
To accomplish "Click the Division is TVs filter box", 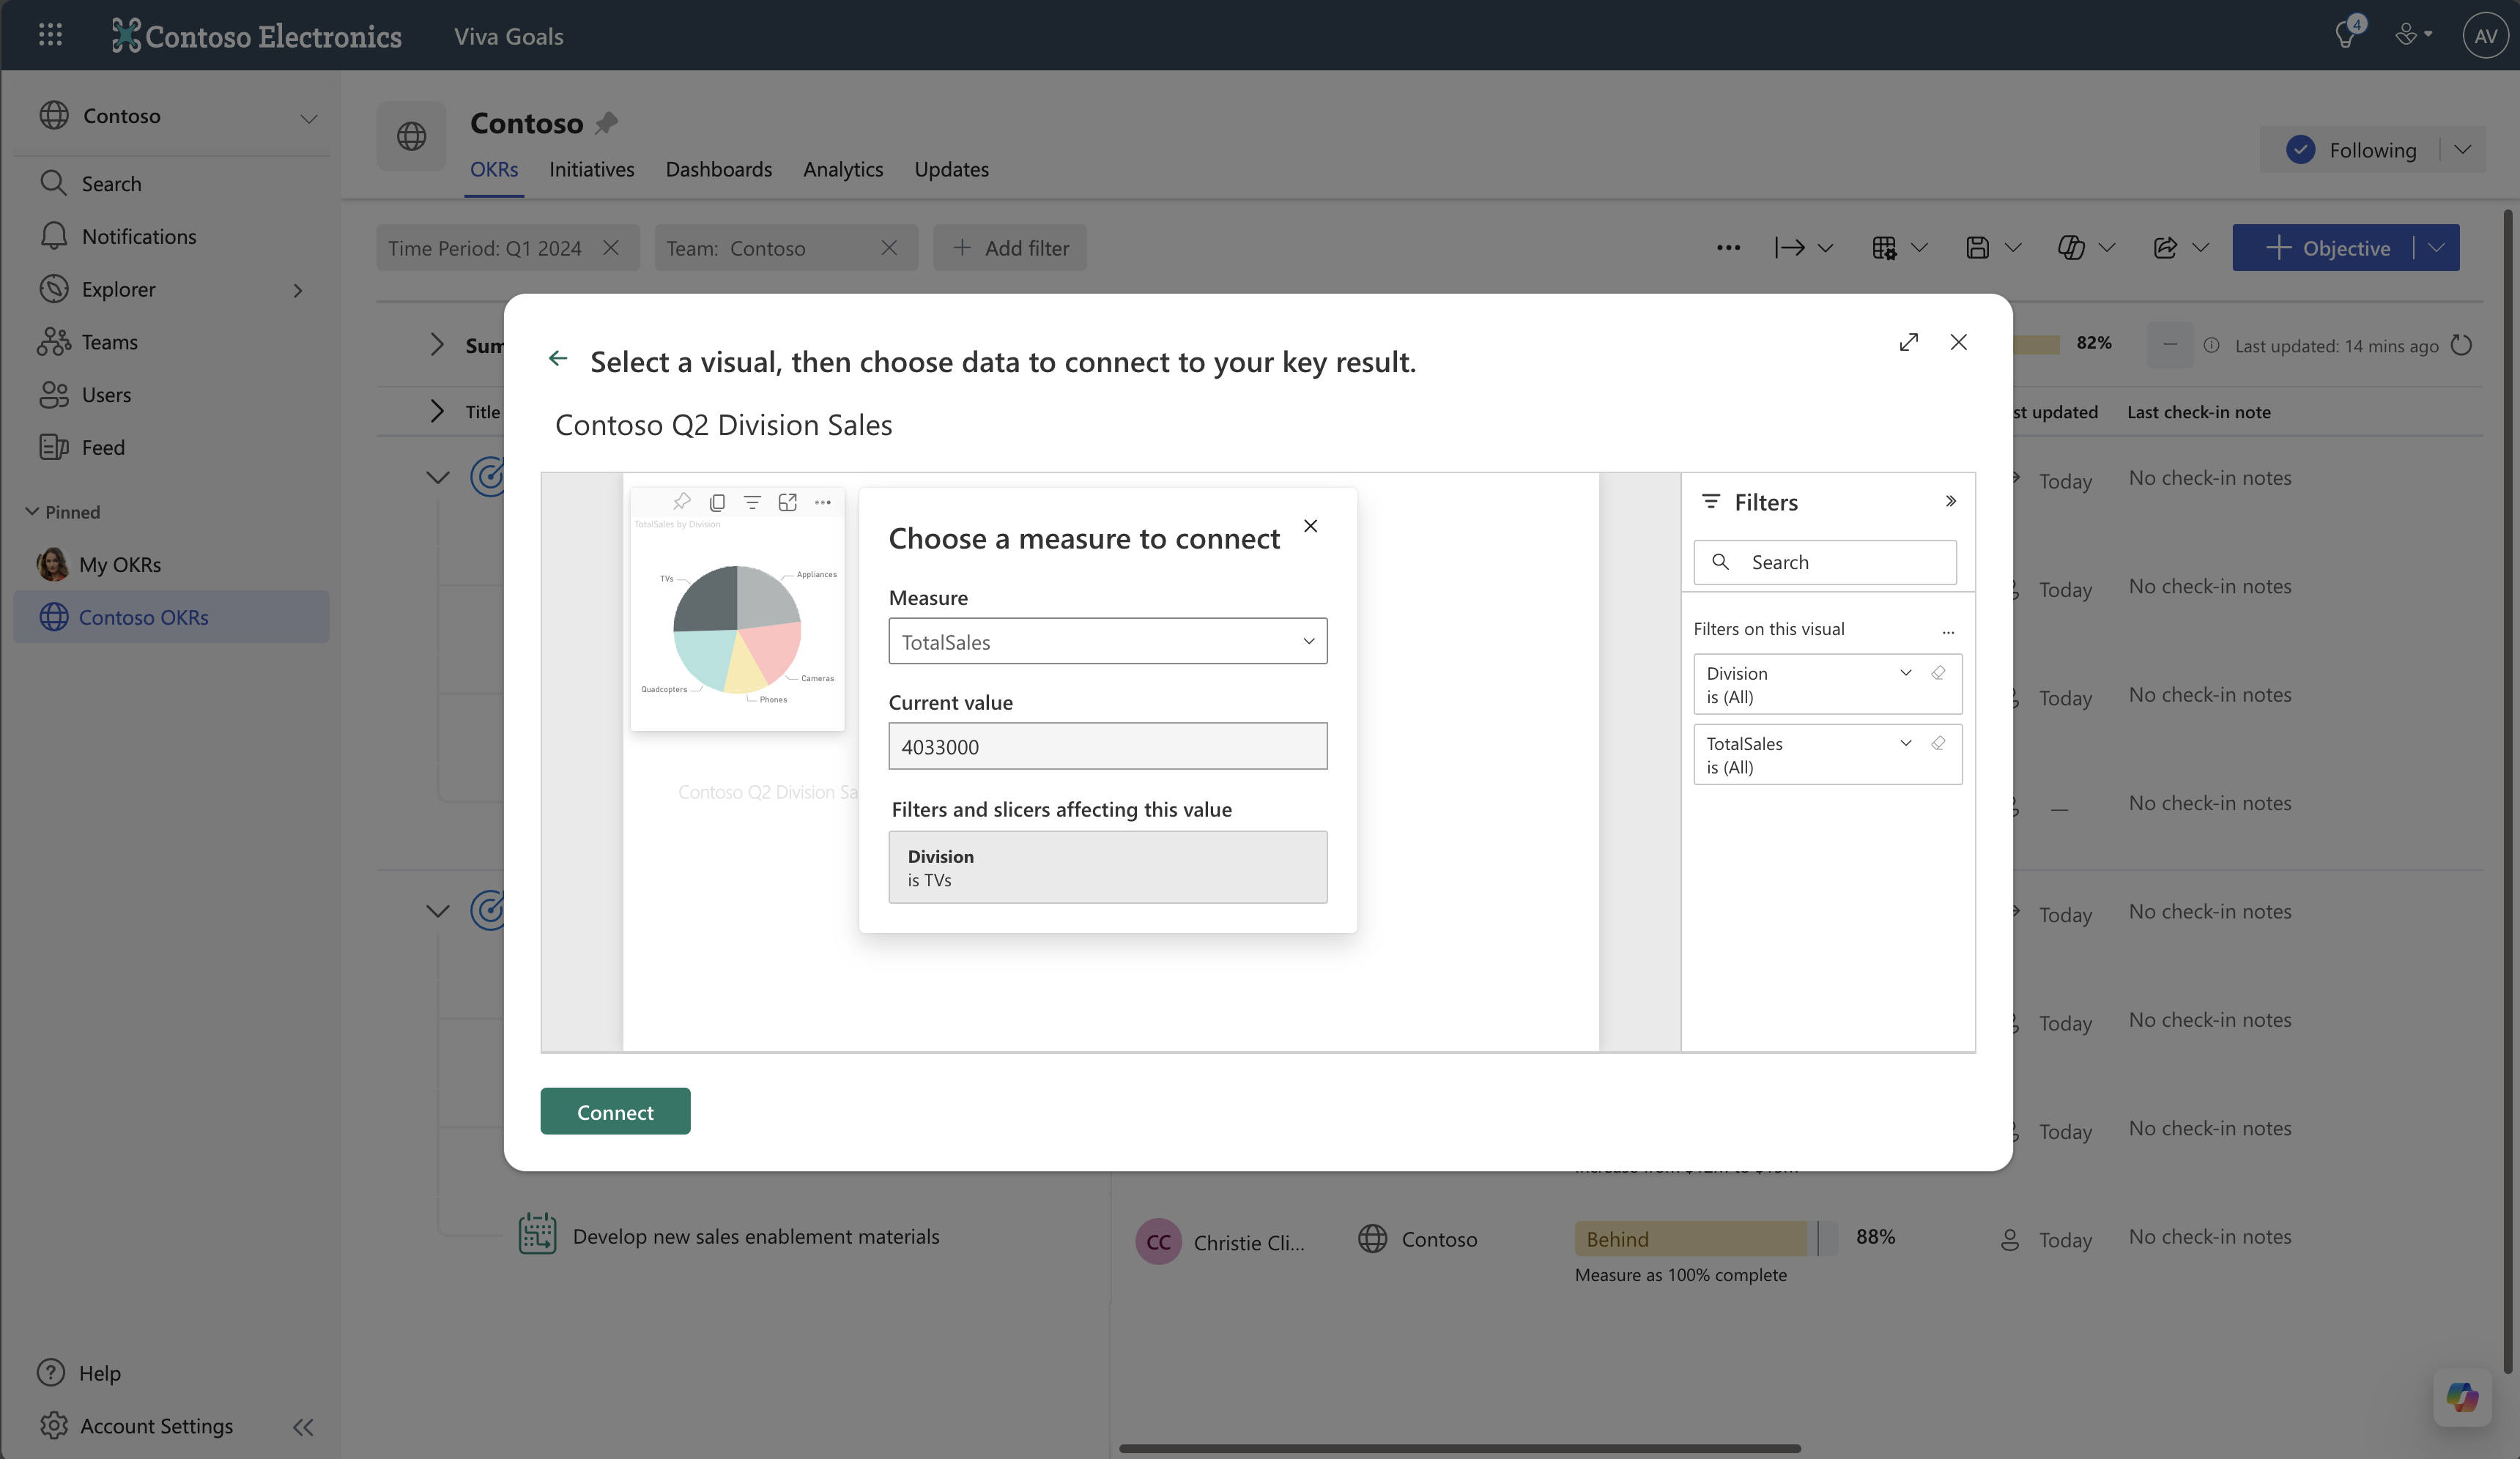I will pos(1107,867).
